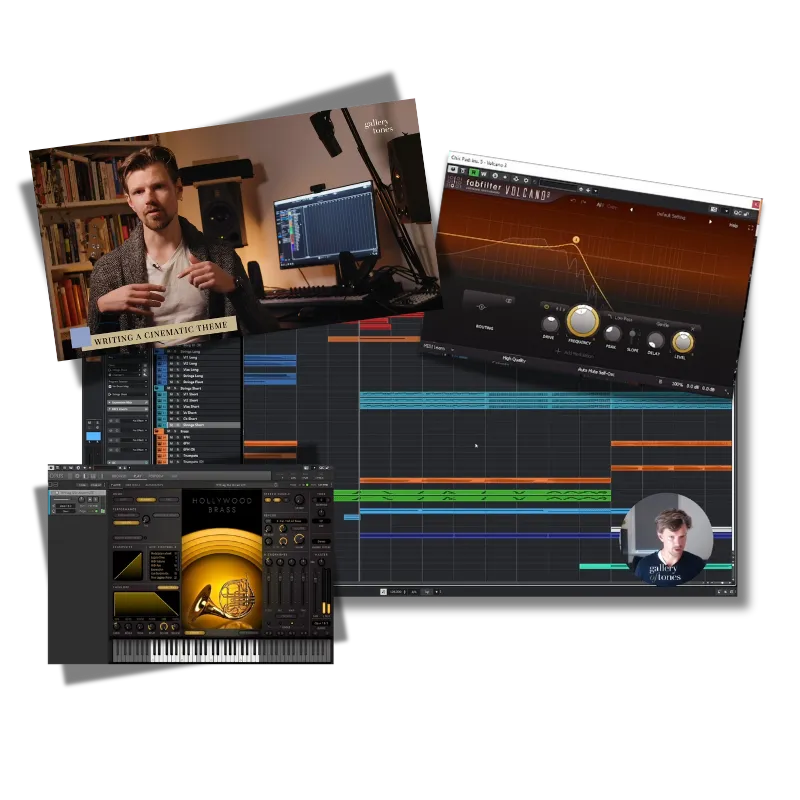Click the Undo arrow in FabFilter Volcano
800x800 pixels.
tap(573, 201)
